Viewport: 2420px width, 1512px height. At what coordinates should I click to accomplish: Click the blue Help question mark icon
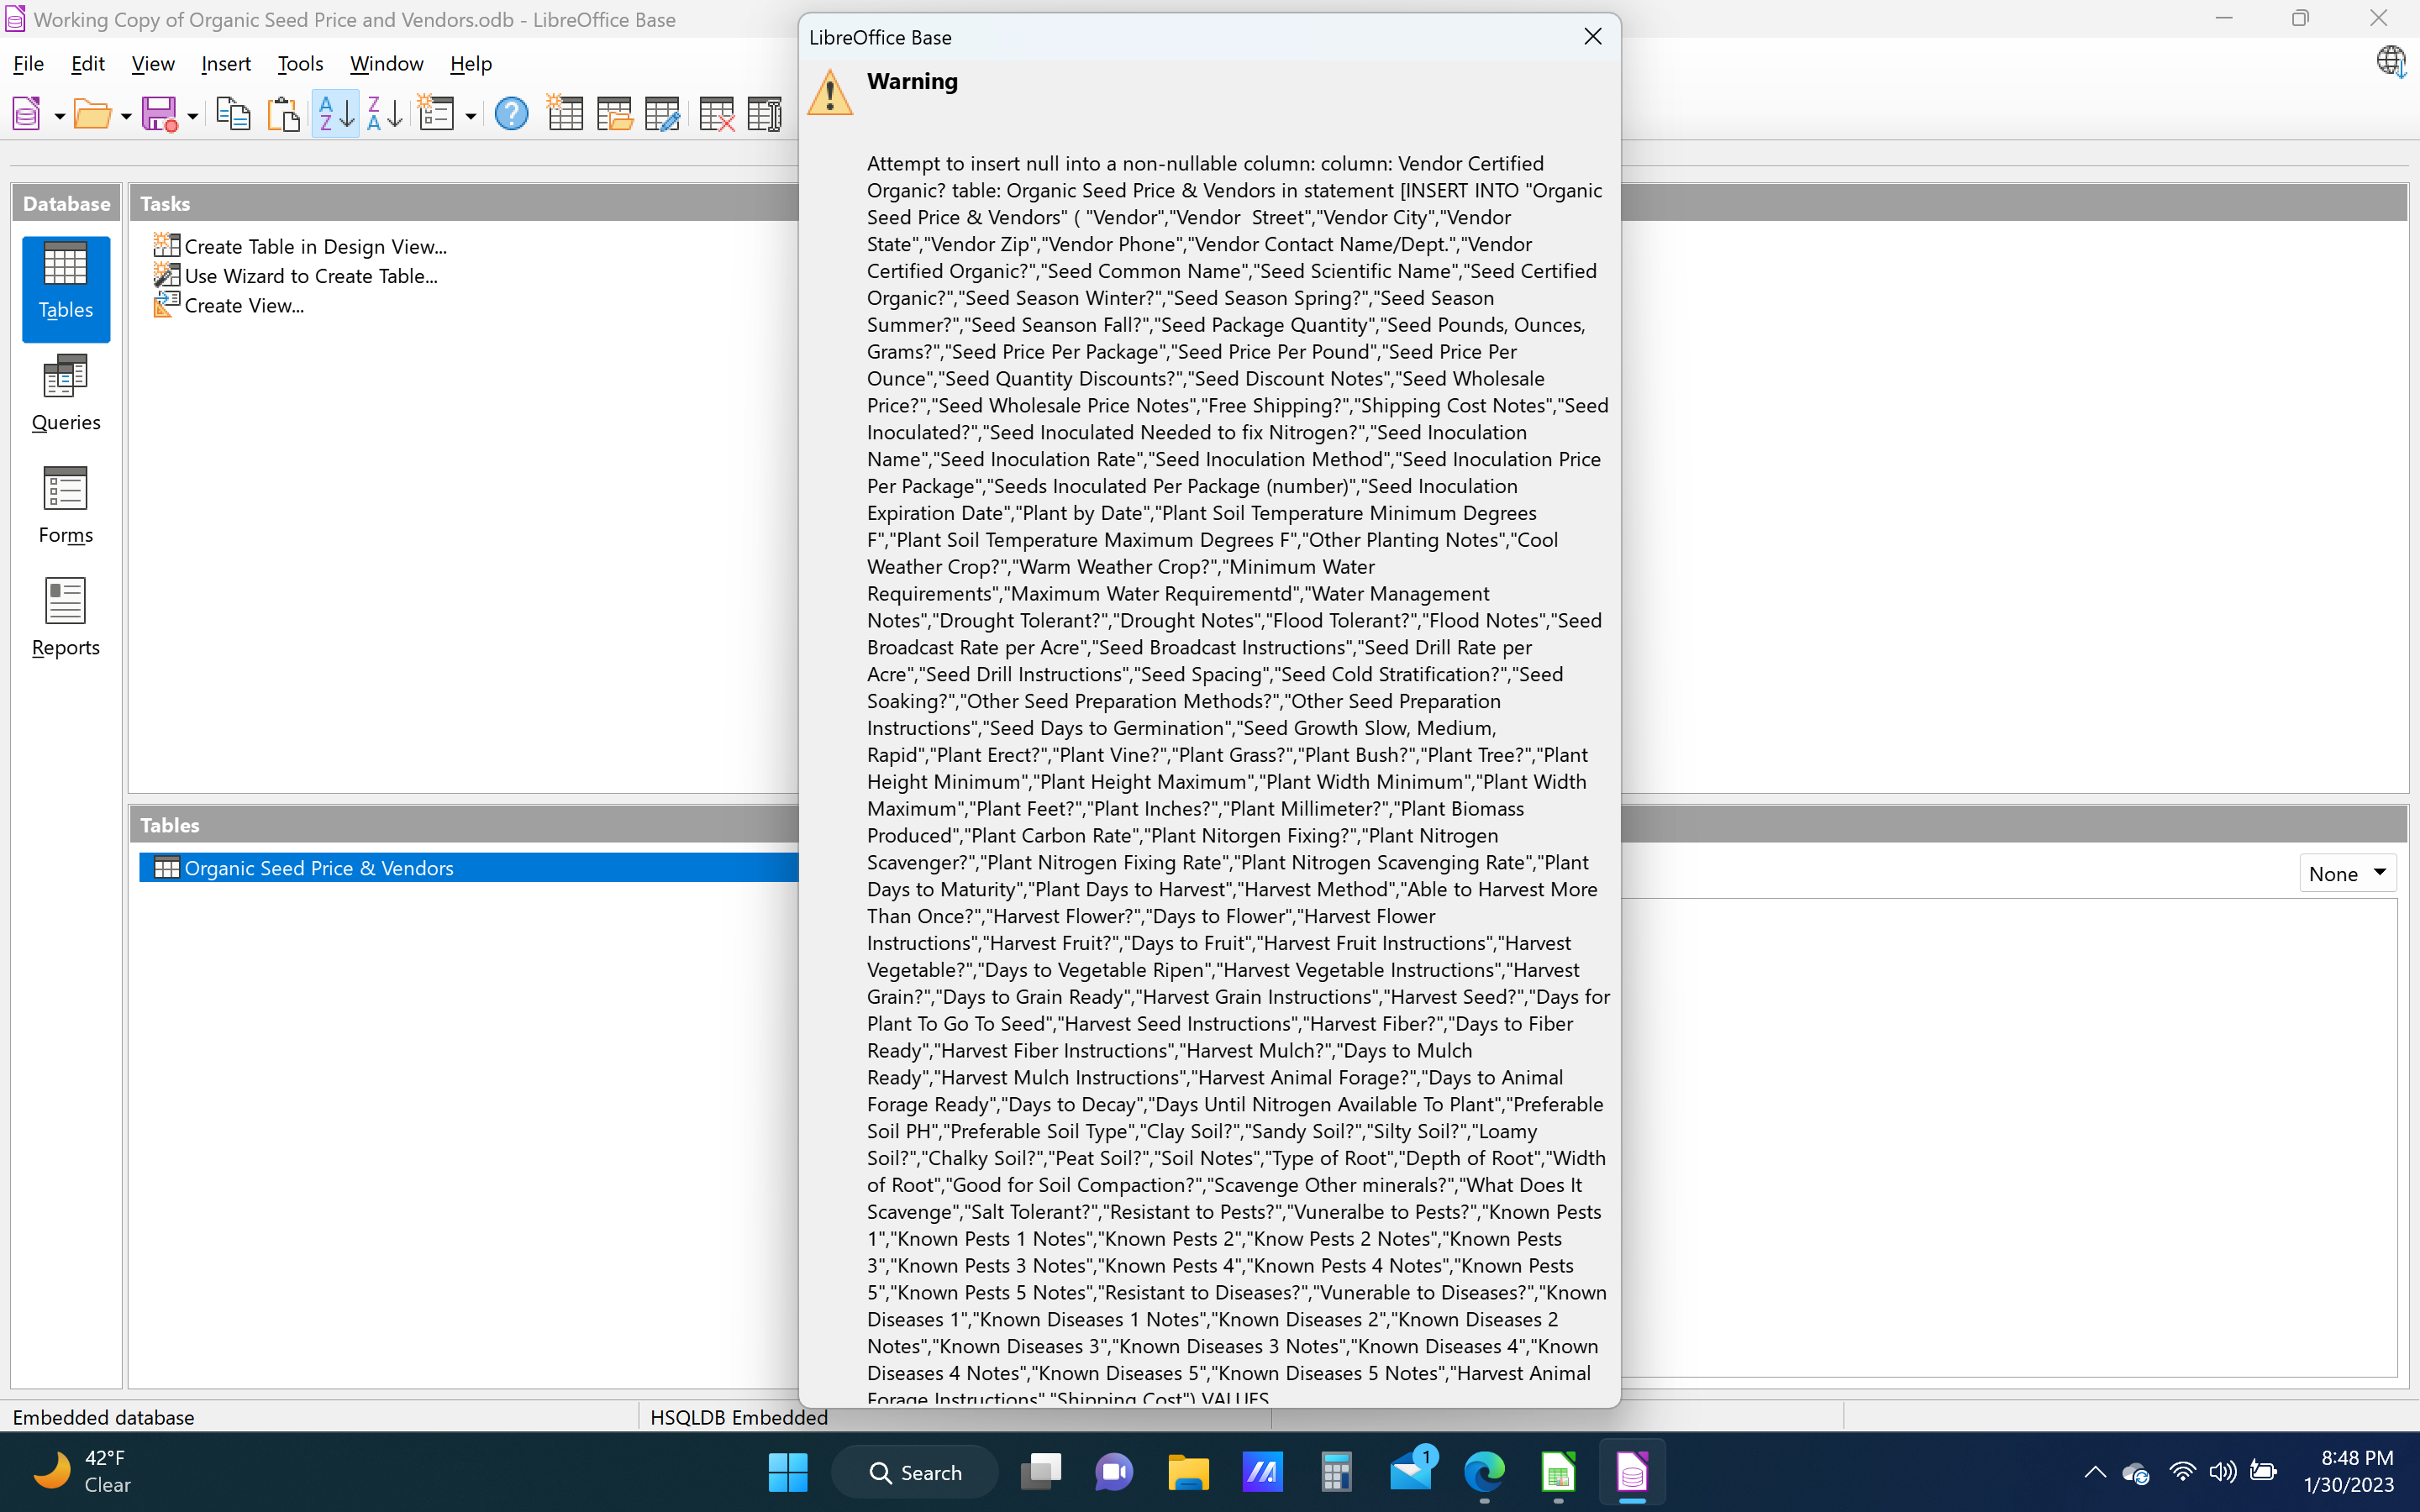511,114
